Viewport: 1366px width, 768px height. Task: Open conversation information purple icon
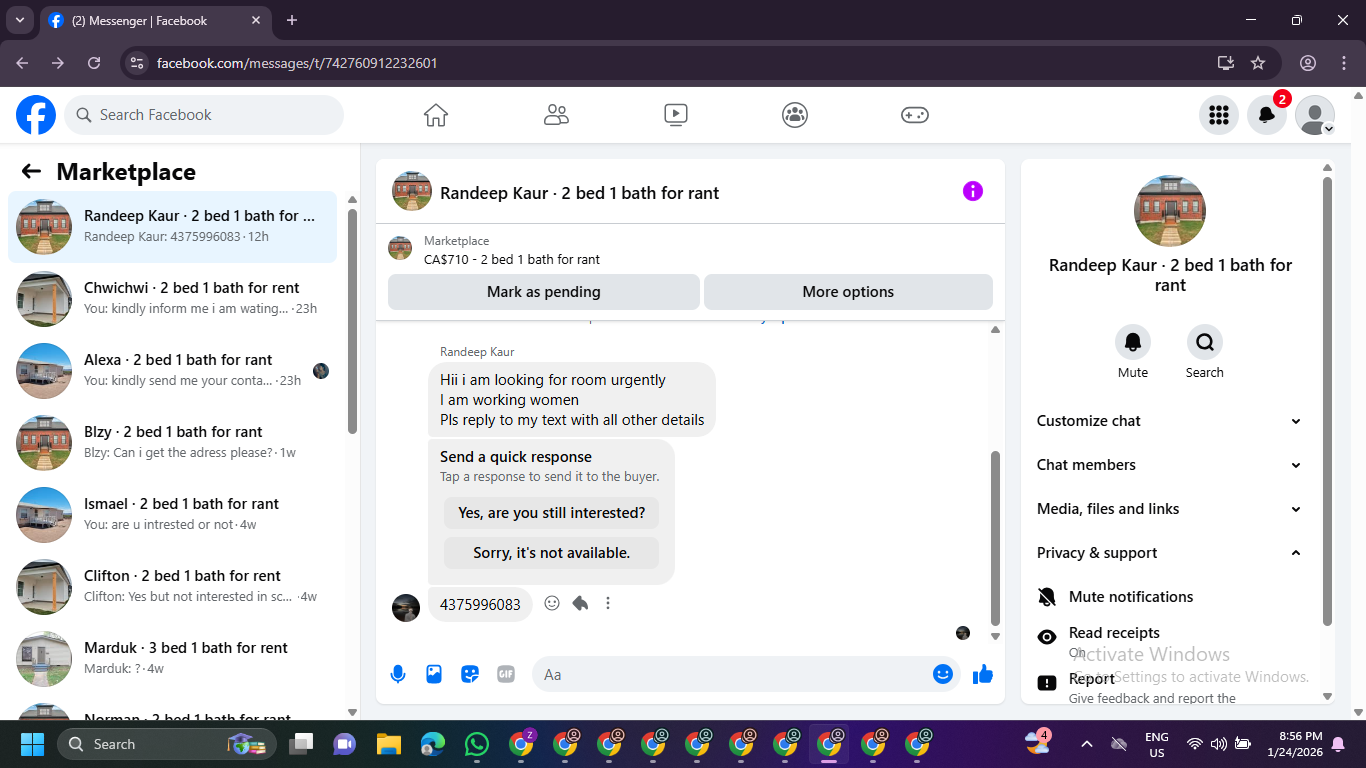click(x=973, y=191)
